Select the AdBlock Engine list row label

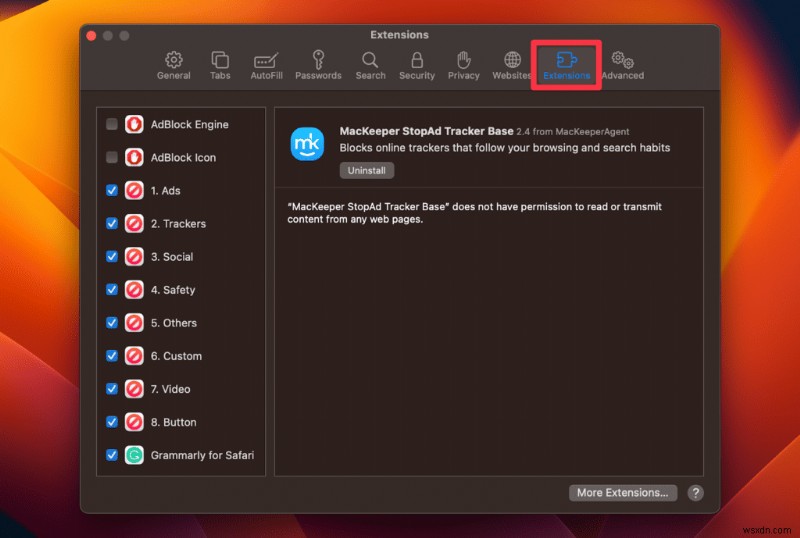189,125
